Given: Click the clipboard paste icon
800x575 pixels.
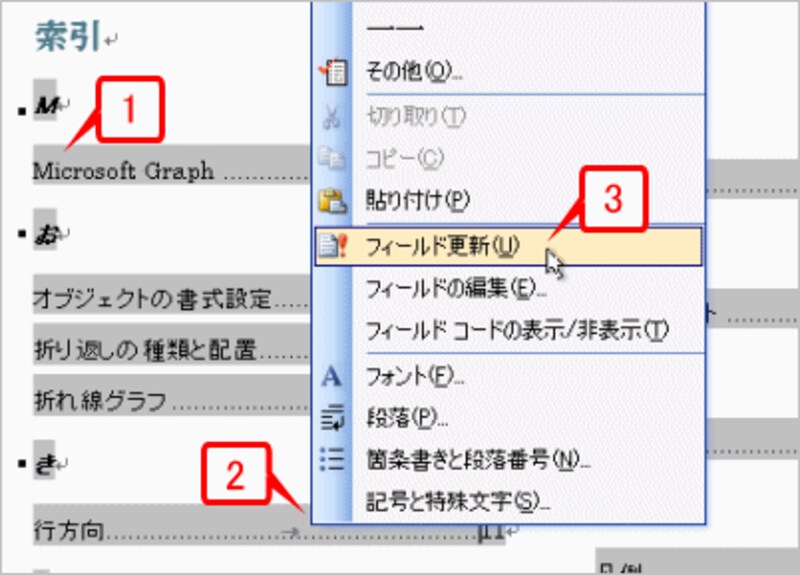Looking at the screenshot, I should click(x=333, y=201).
